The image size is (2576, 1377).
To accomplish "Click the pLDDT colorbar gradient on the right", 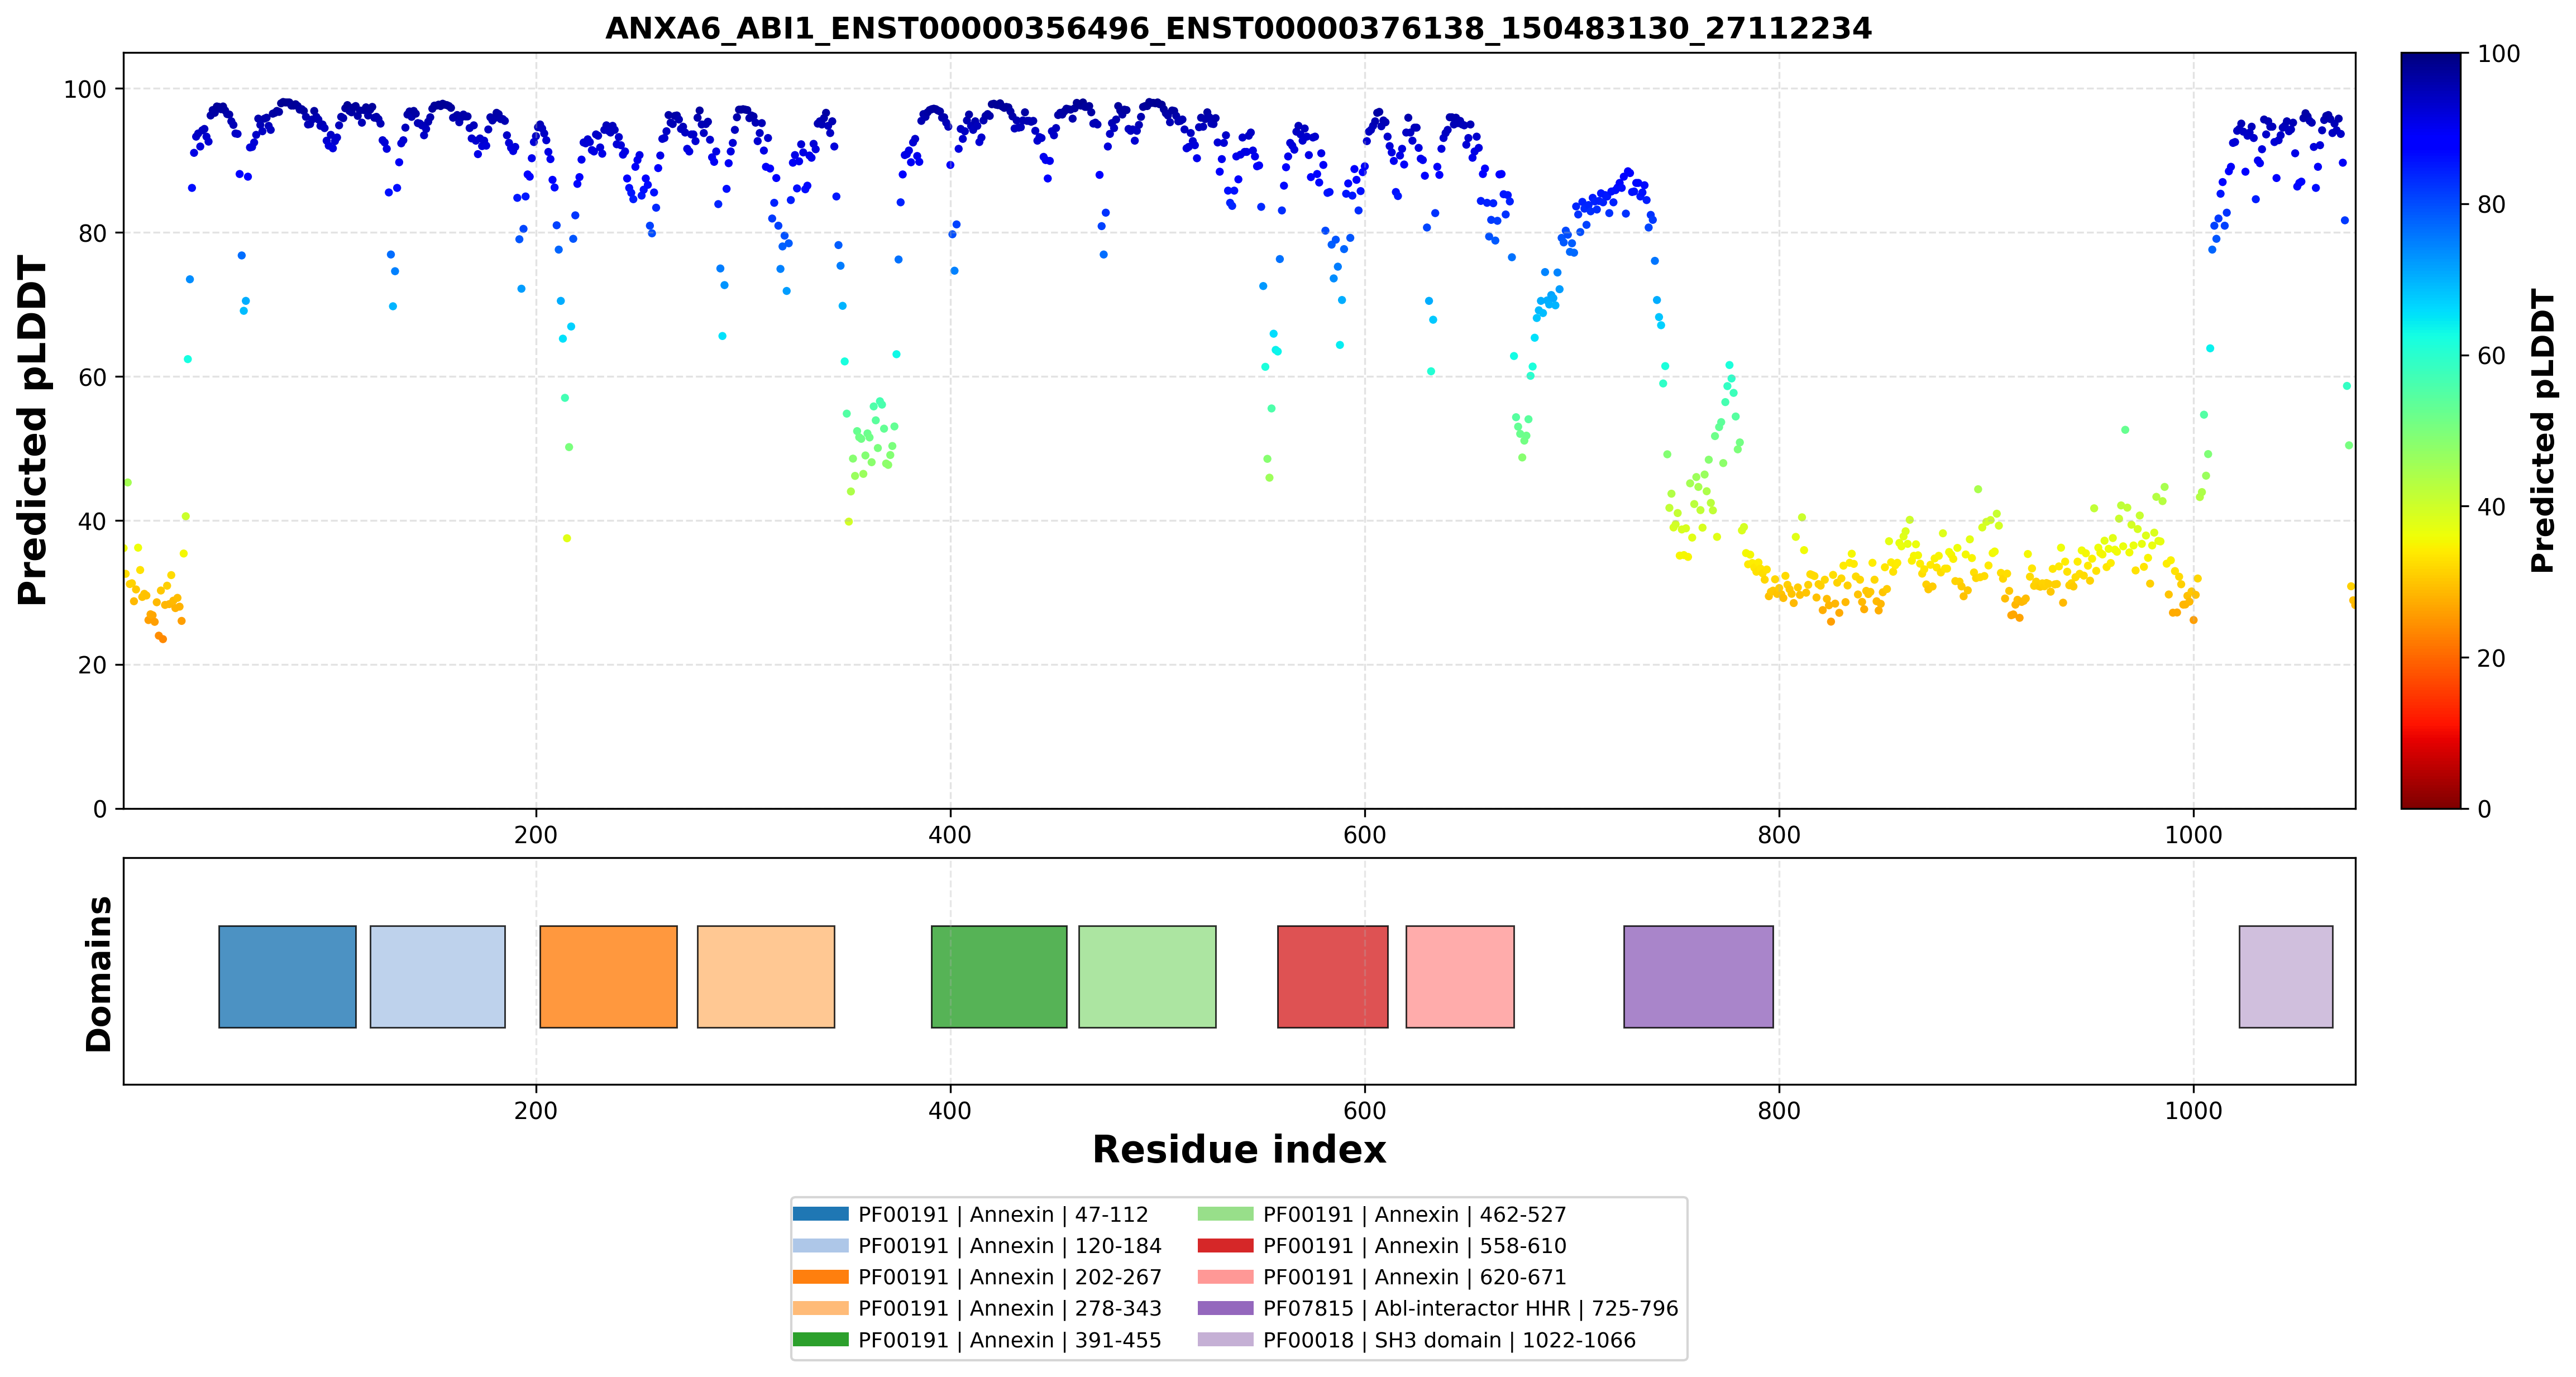I will [x=2430, y=430].
